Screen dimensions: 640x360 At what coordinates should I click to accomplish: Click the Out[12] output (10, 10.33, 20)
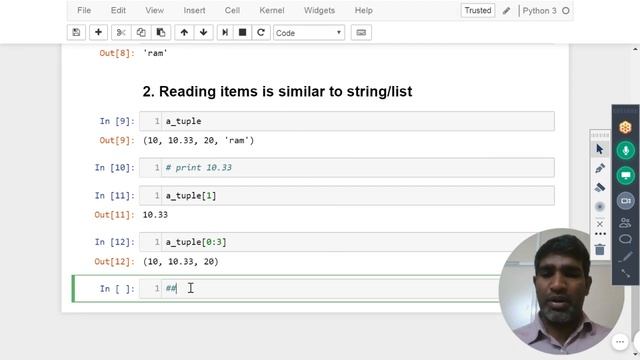pos(181,261)
